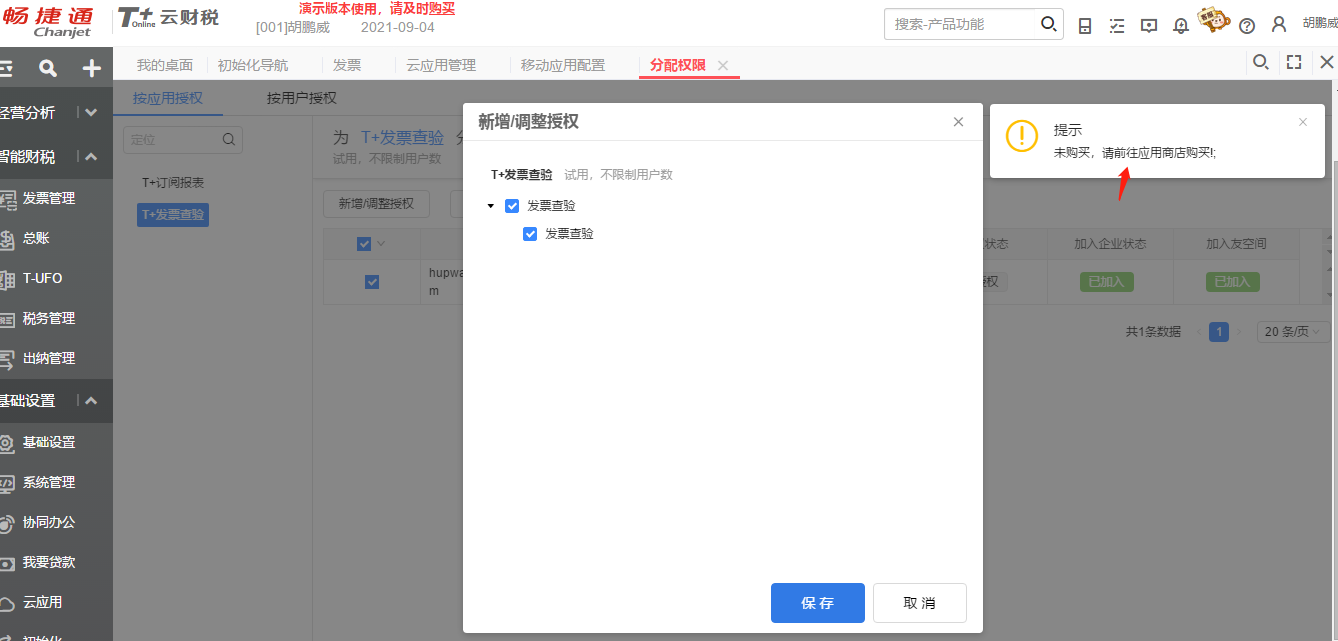Viewport: 1338px width, 641px height.
Task: Open the task checklist icon
Action: [1117, 26]
